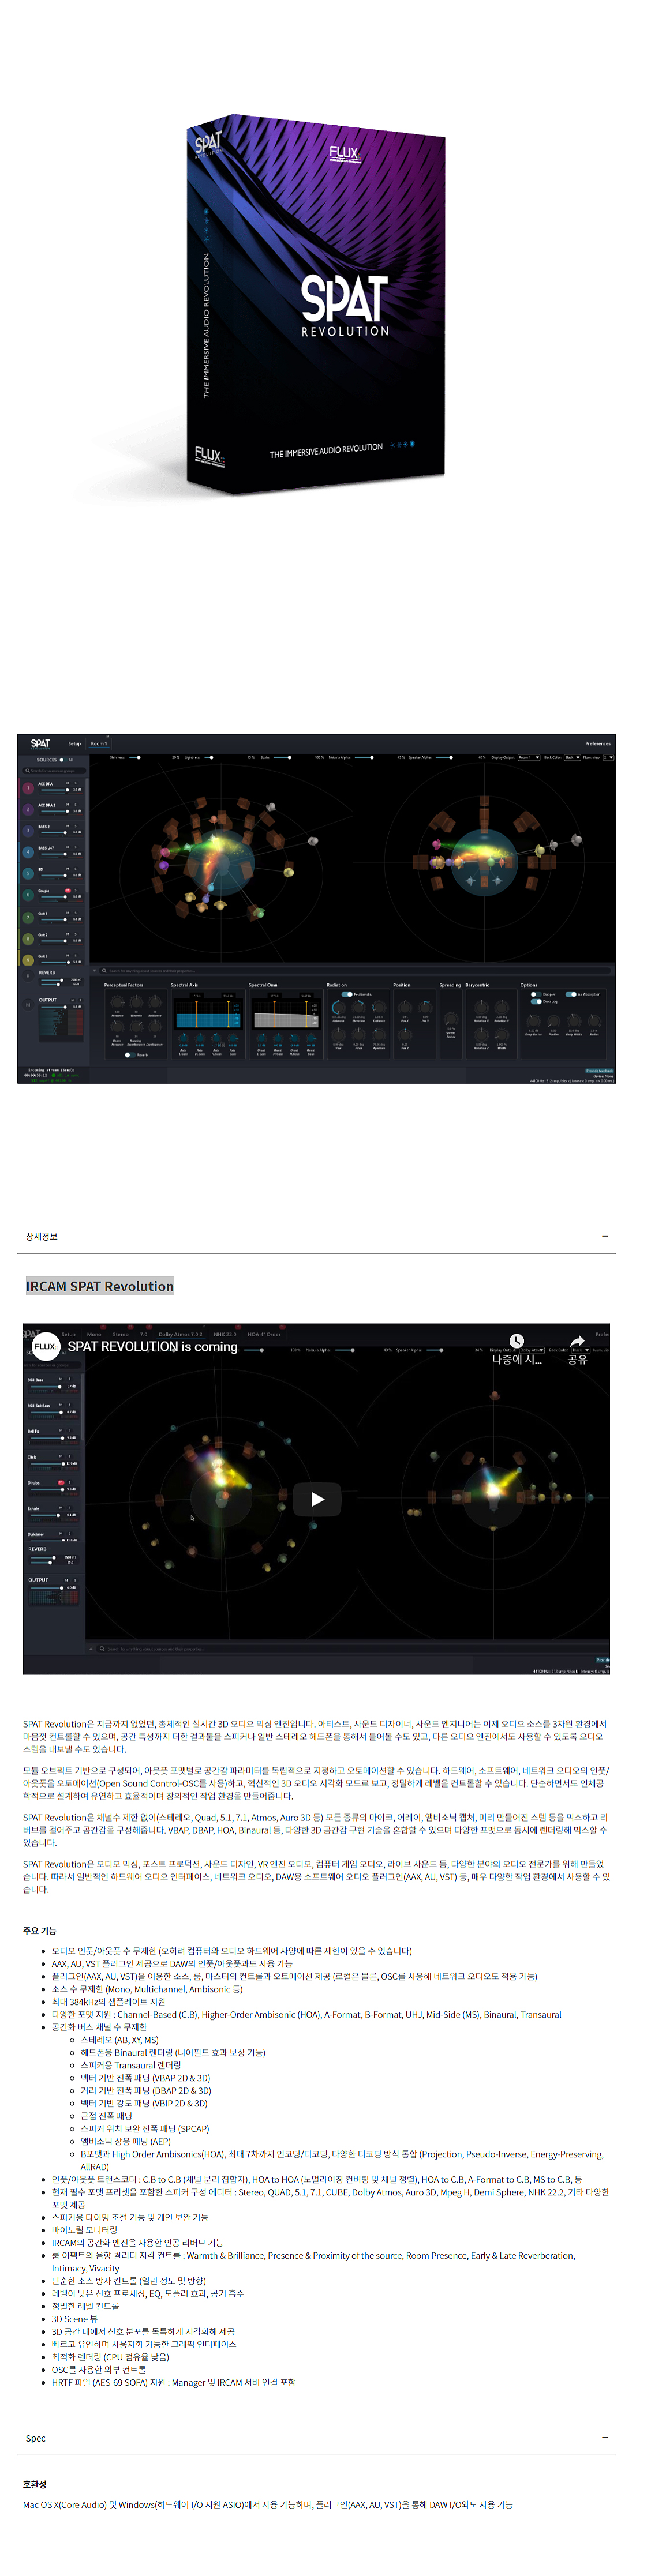
Task: Click the '바이노럴 모니터링' bullet
Action: [x=84, y=2229]
